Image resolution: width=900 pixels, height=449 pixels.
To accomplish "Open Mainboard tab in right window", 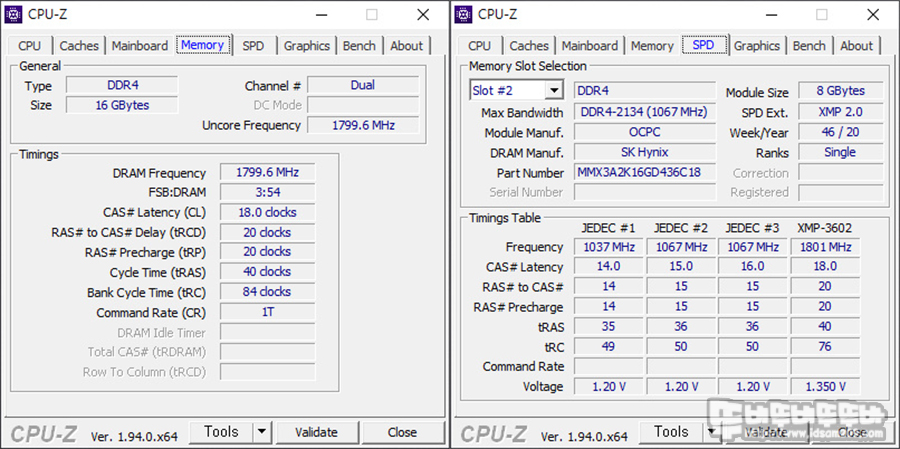I will click(590, 46).
